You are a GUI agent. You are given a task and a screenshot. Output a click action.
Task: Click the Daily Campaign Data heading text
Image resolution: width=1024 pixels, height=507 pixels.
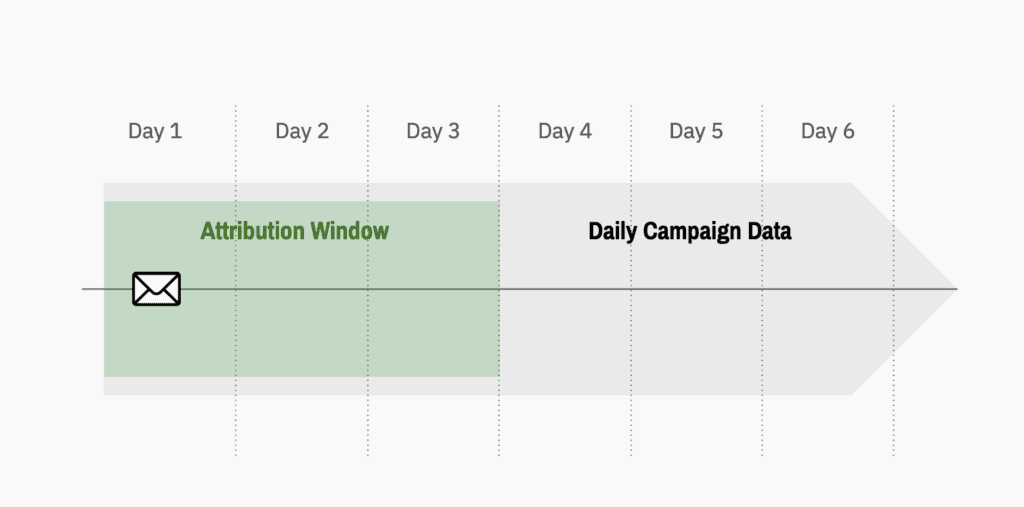coord(690,231)
